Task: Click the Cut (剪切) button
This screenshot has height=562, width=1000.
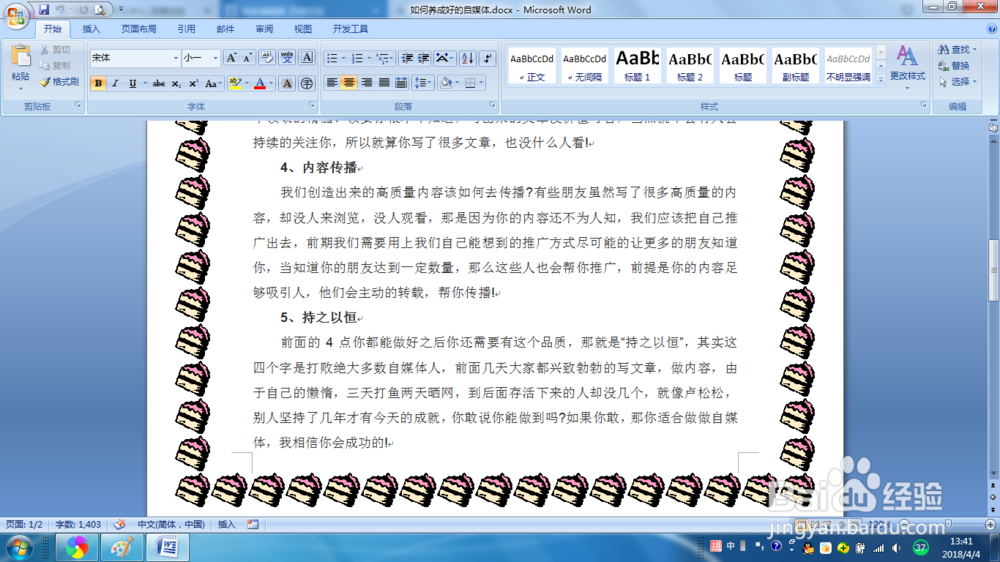Action: 55,50
